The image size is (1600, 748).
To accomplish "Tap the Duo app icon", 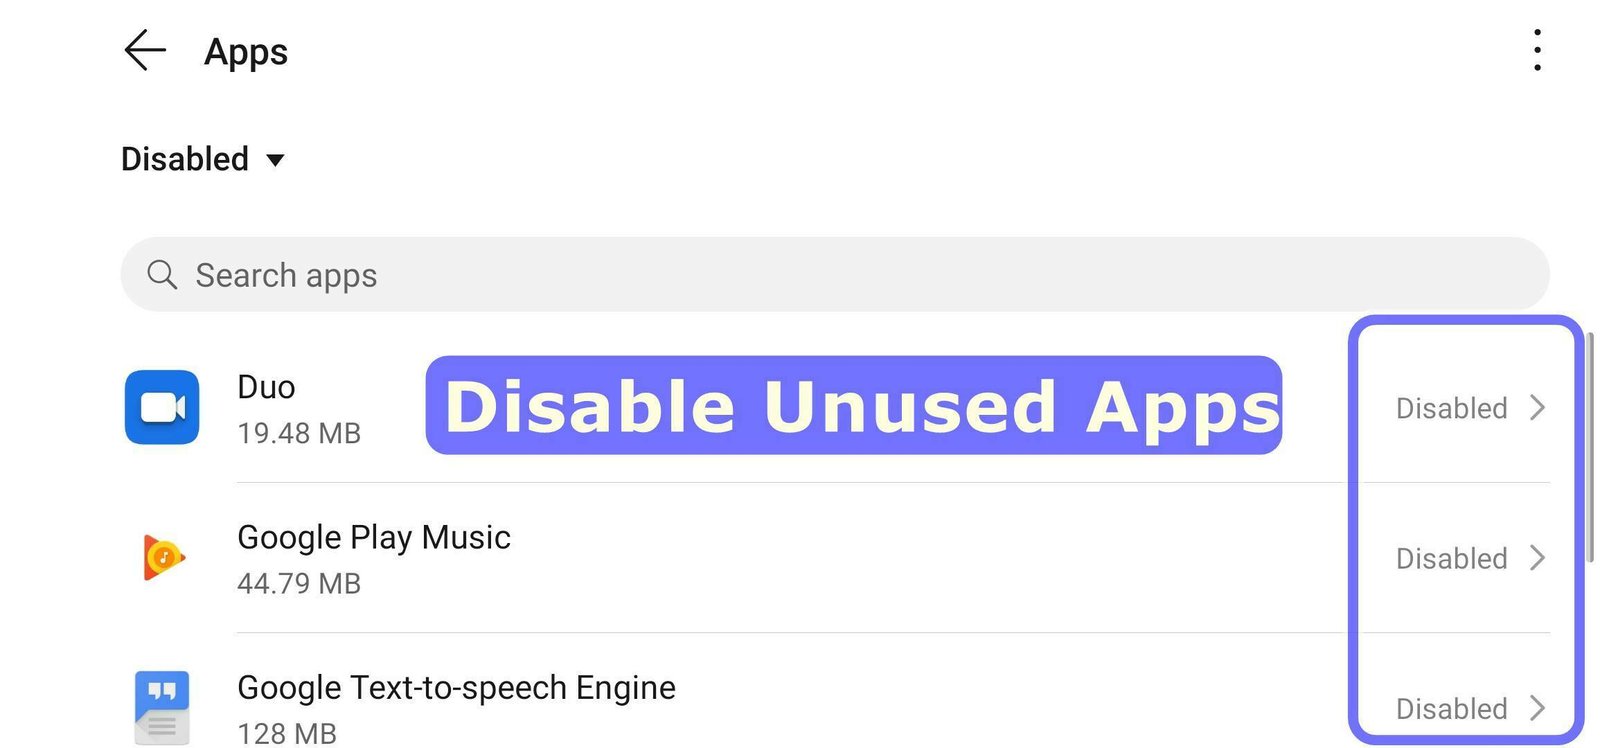I will coord(162,408).
